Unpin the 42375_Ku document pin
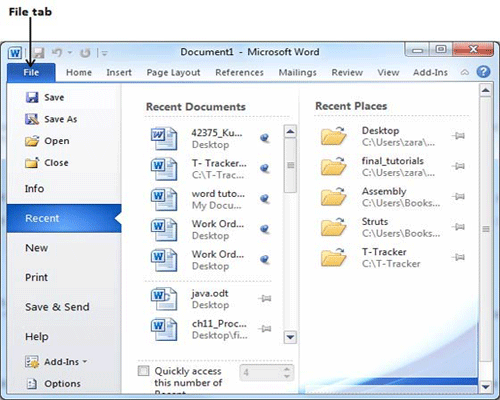Screen dimensions: 500x400 tap(265, 138)
